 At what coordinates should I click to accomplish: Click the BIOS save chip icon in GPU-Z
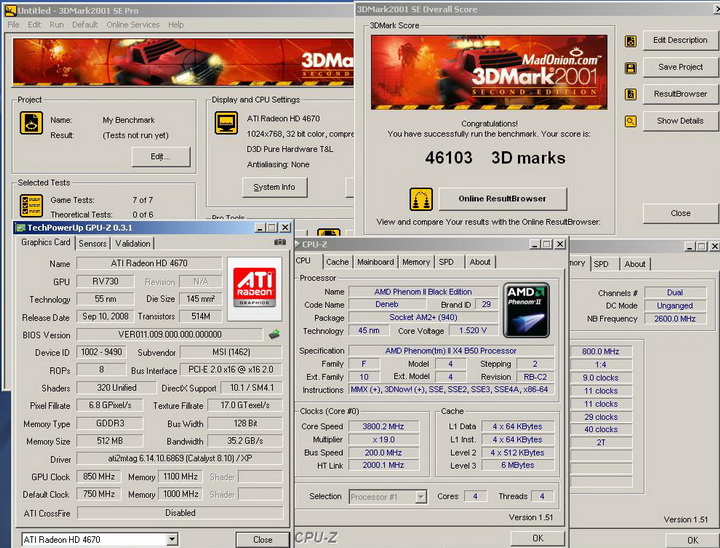(274, 334)
